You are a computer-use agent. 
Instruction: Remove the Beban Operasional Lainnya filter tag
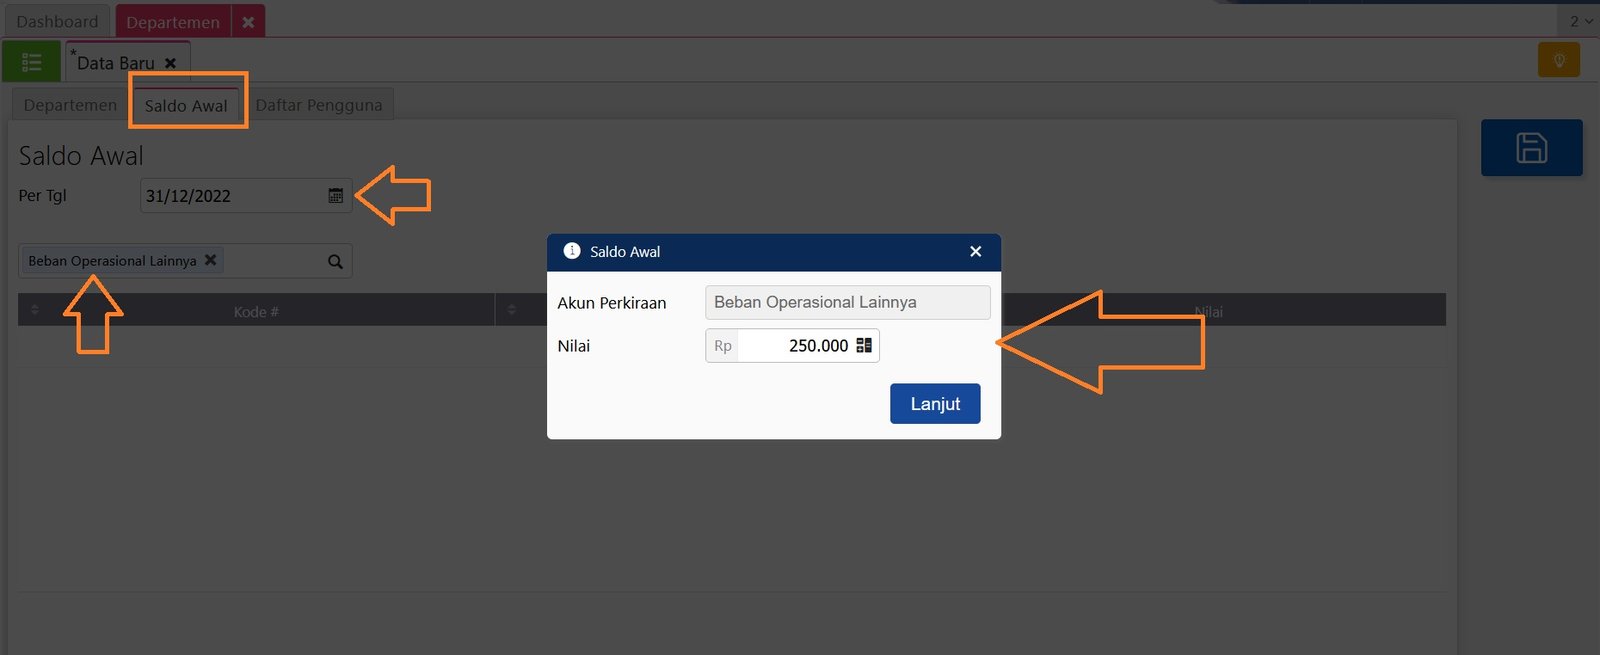click(x=210, y=260)
